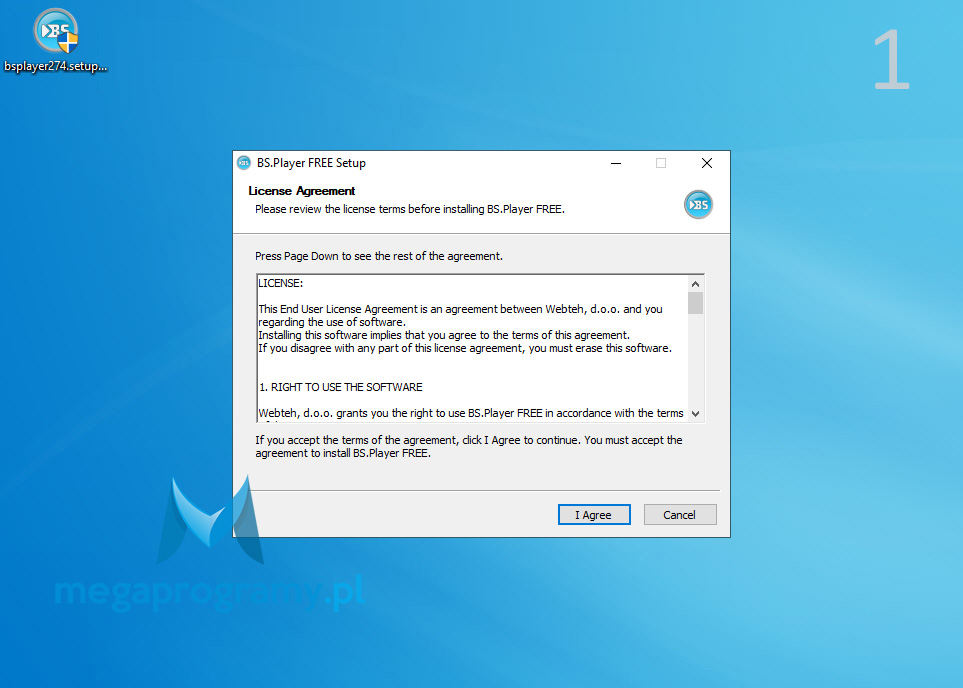Minimize the BS.Player FREE Setup window
963x688 pixels.
pyautogui.click(x=616, y=163)
